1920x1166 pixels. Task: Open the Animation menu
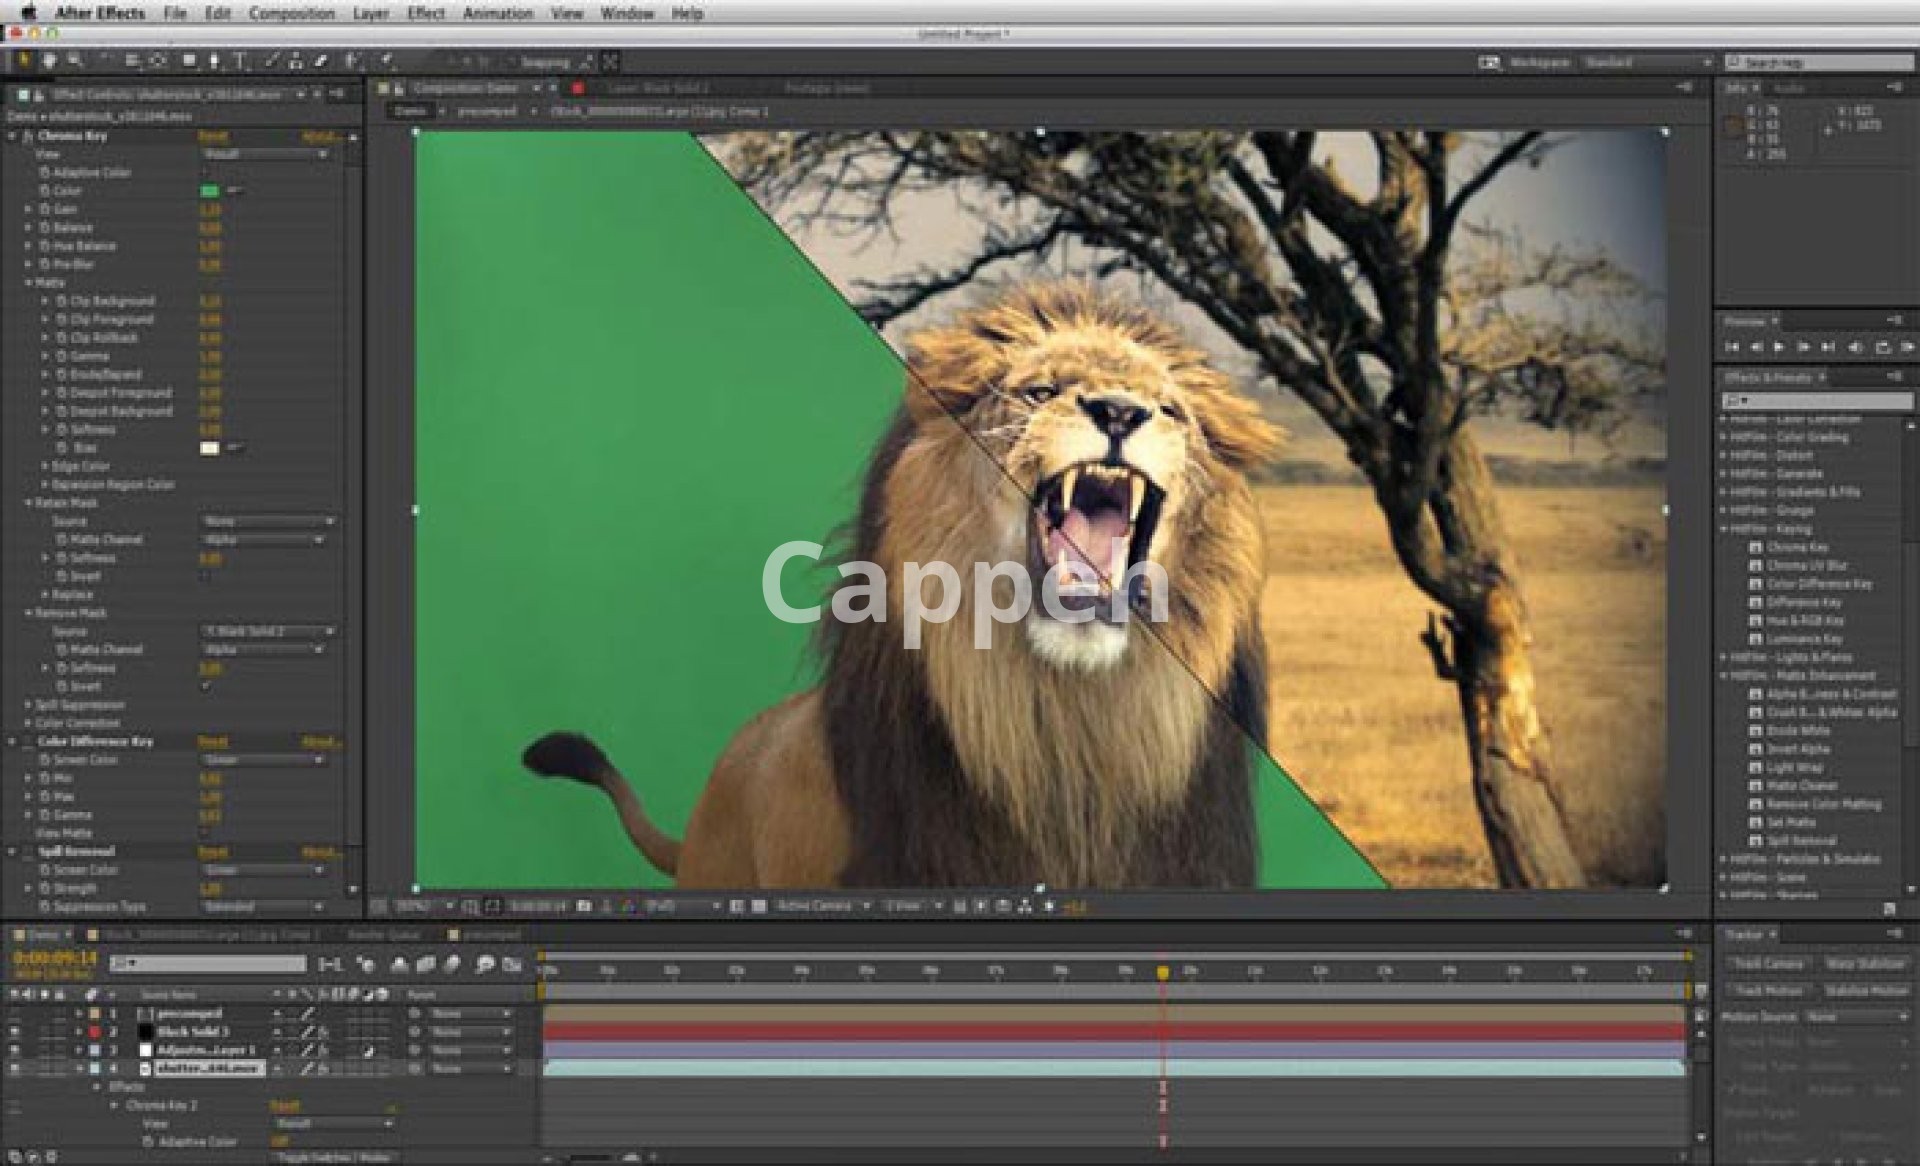(497, 13)
